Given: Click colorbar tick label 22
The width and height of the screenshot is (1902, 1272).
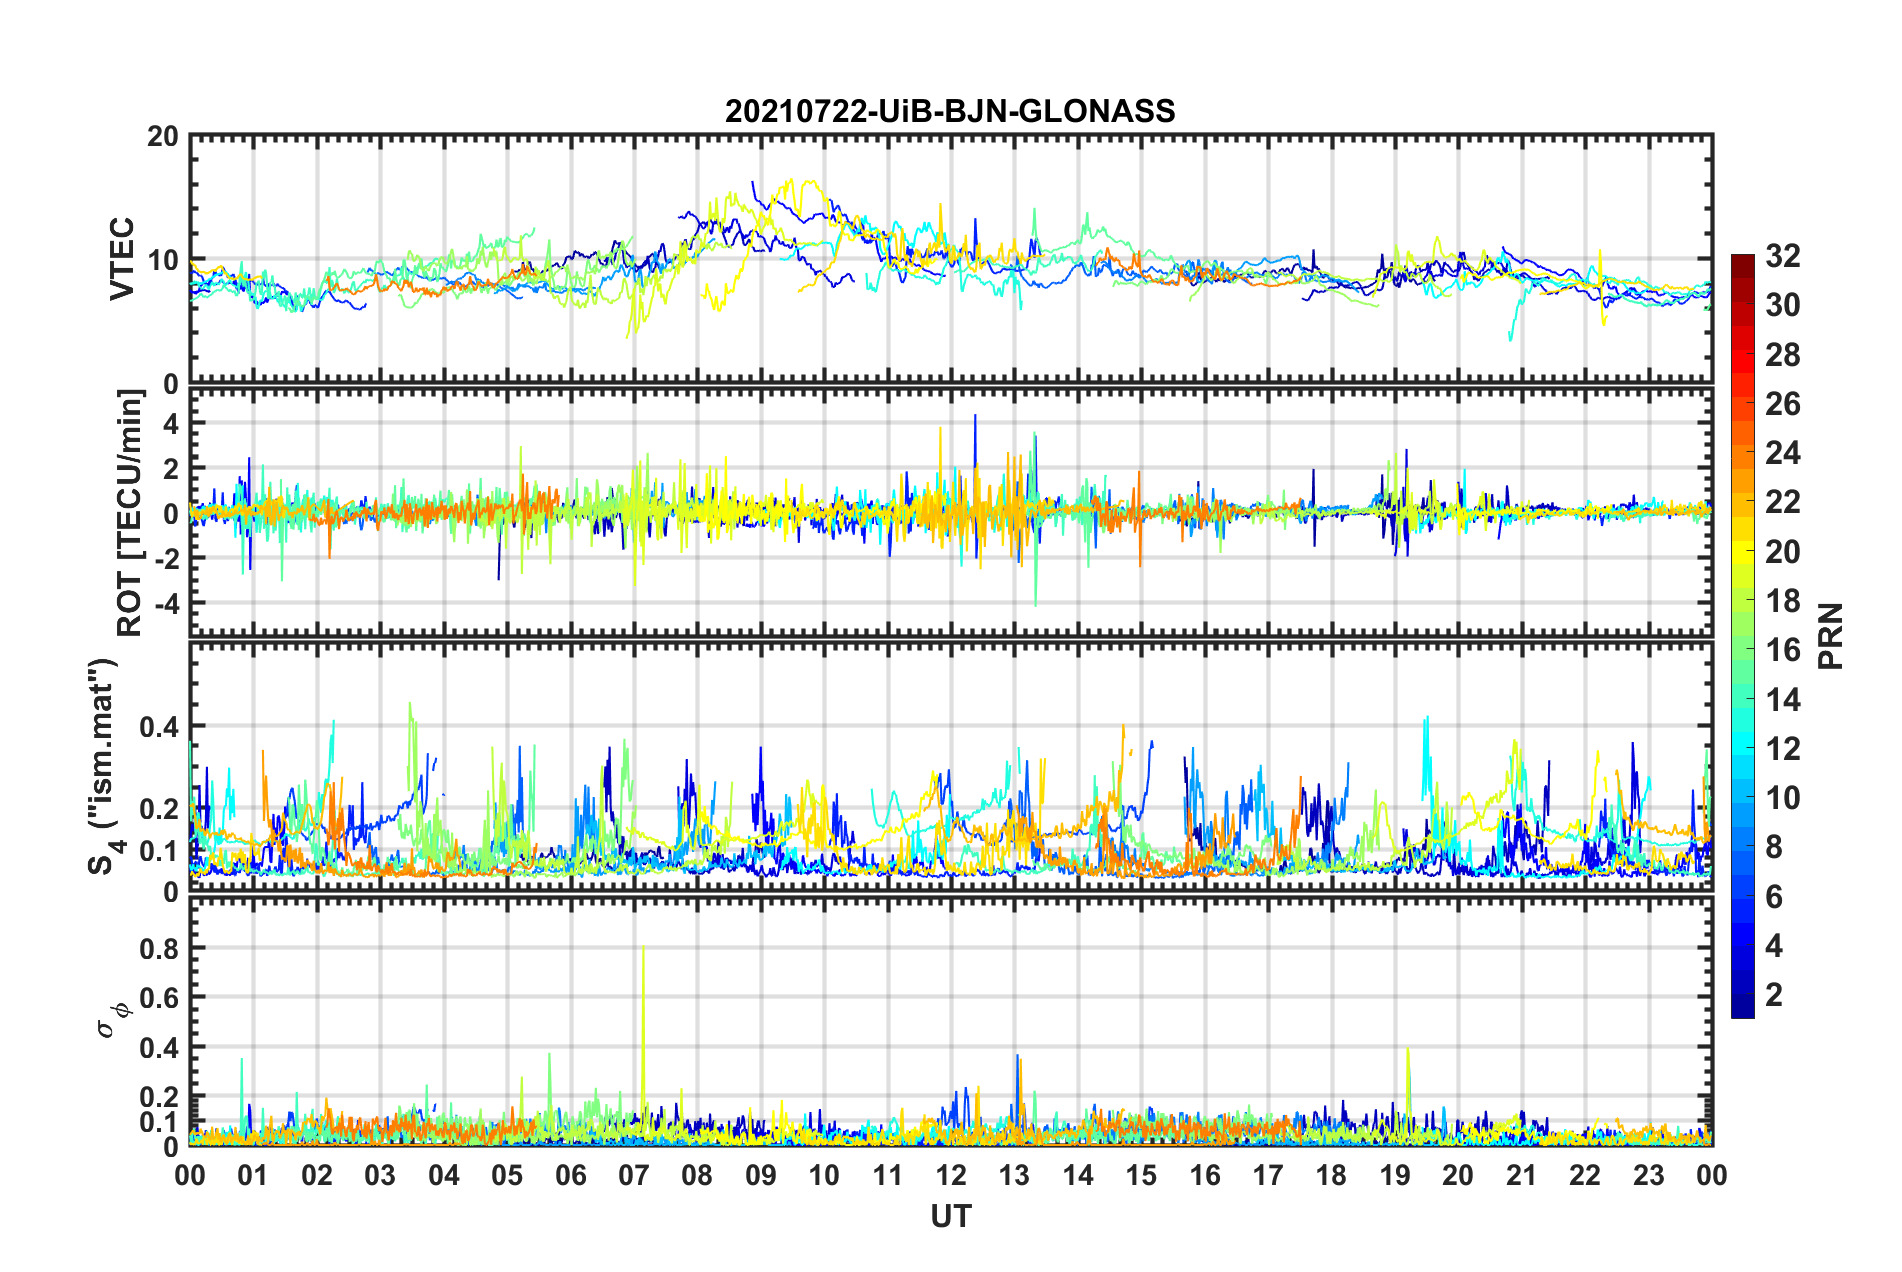Looking at the screenshot, I should coord(1782,502).
